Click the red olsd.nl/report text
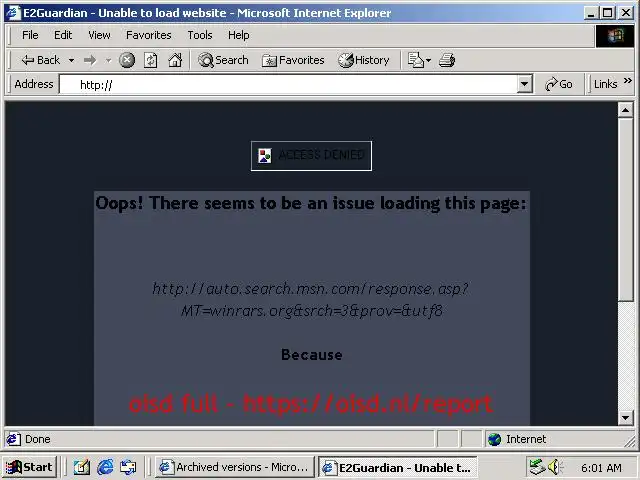The image size is (640, 480). pyautogui.click(x=311, y=404)
